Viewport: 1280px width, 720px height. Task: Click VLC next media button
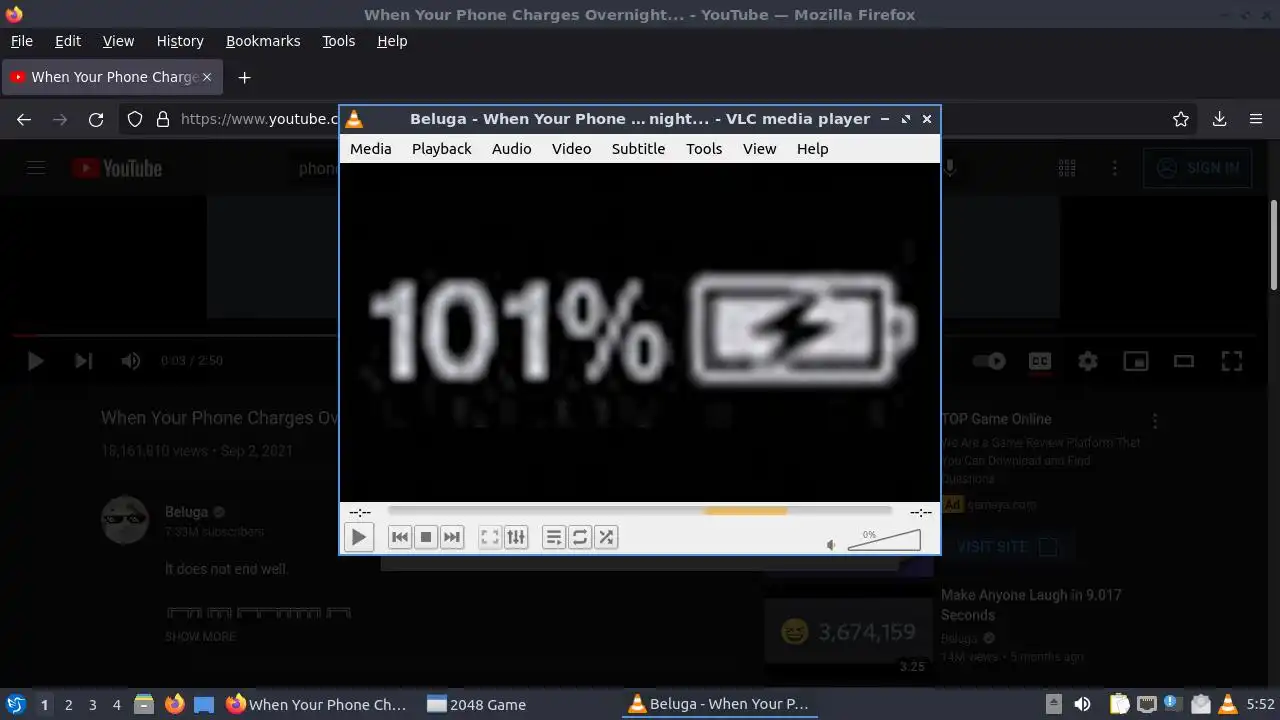452,537
